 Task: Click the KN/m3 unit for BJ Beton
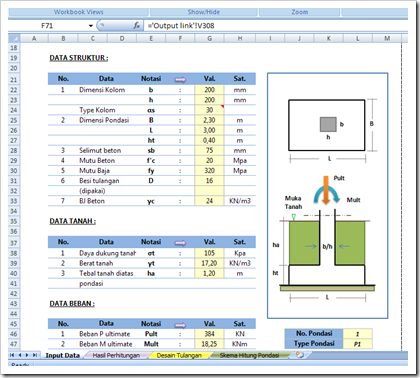240,201
